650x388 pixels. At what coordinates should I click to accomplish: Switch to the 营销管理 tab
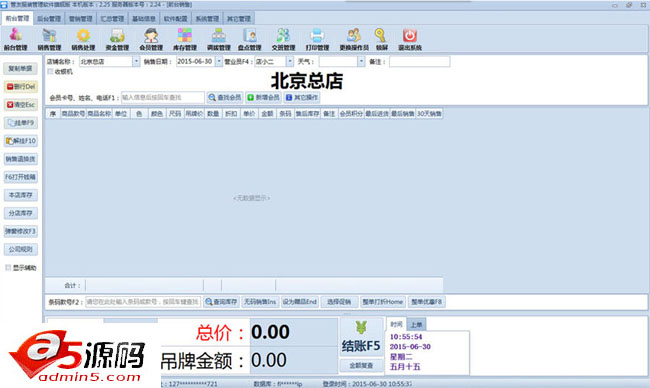click(80, 19)
